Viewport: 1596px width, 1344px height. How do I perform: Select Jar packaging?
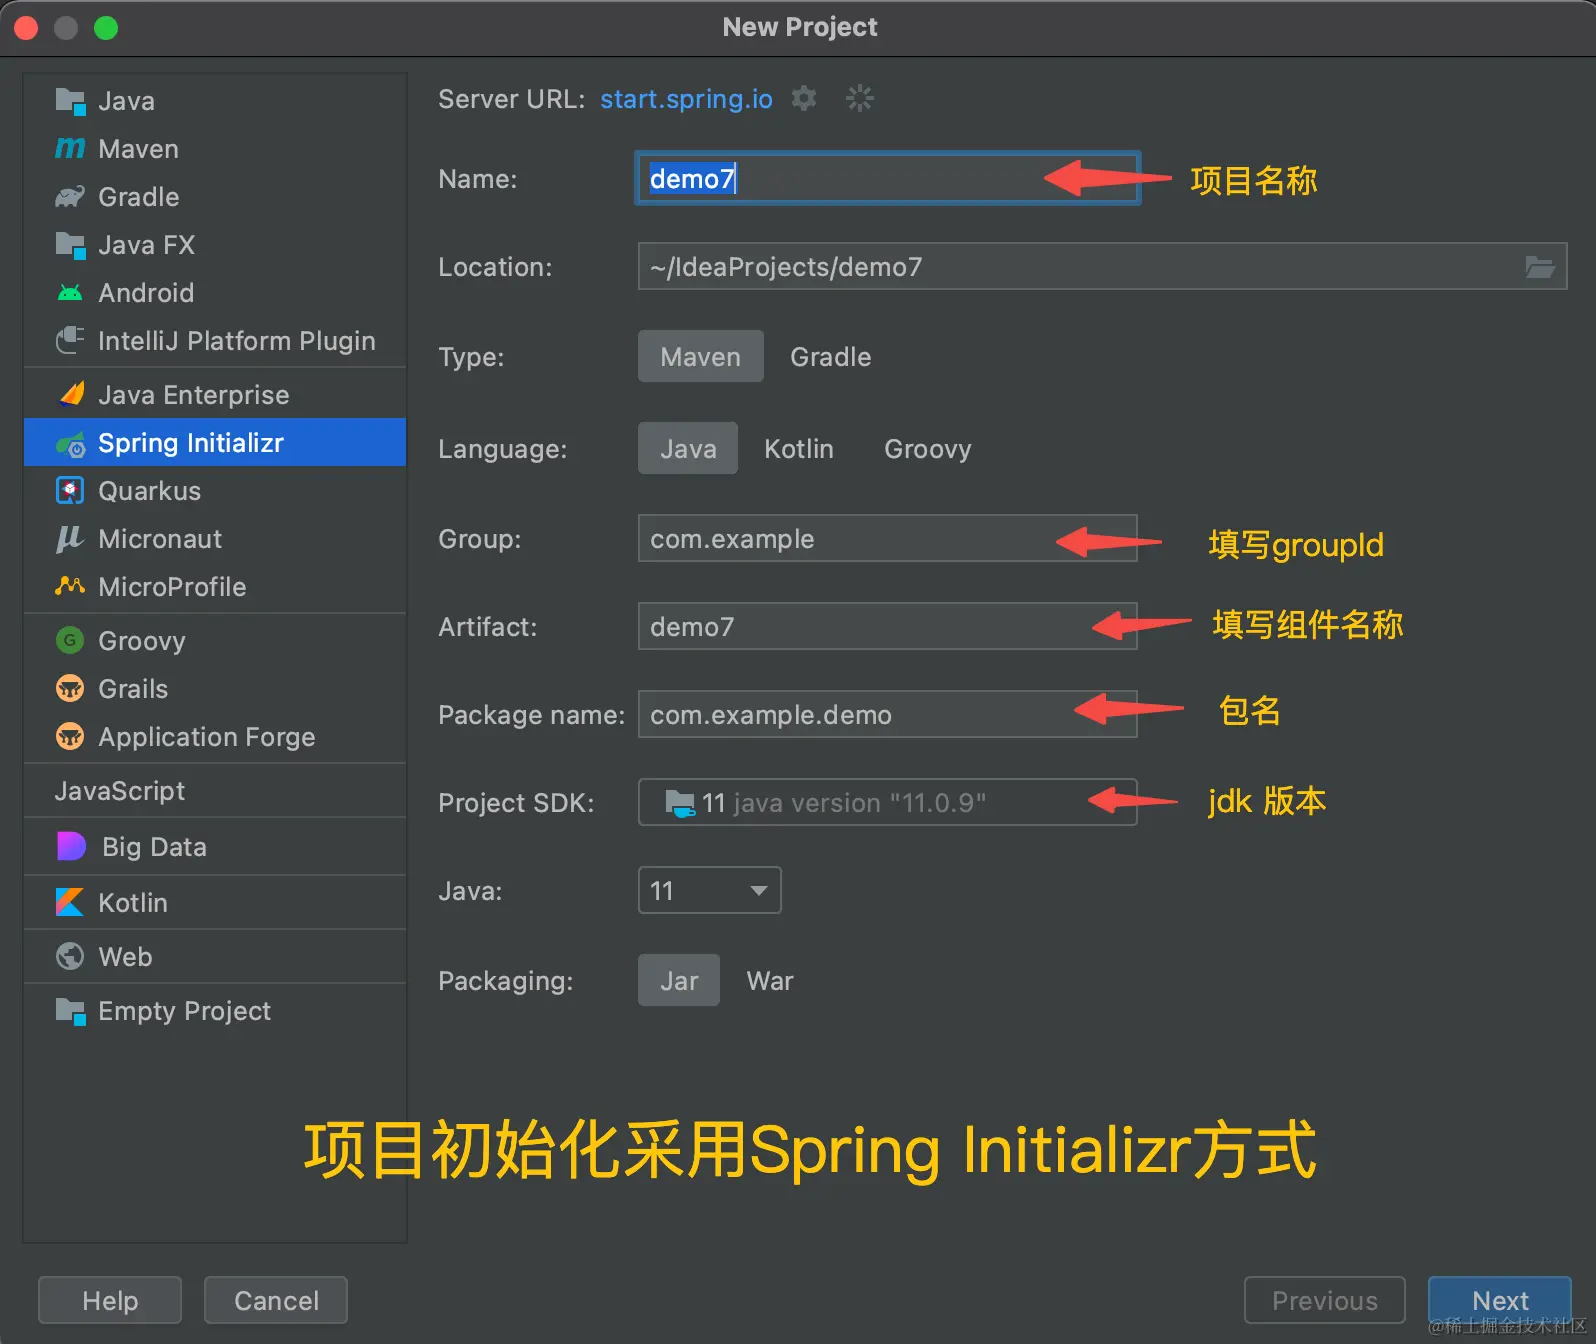(x=679, y=981)
